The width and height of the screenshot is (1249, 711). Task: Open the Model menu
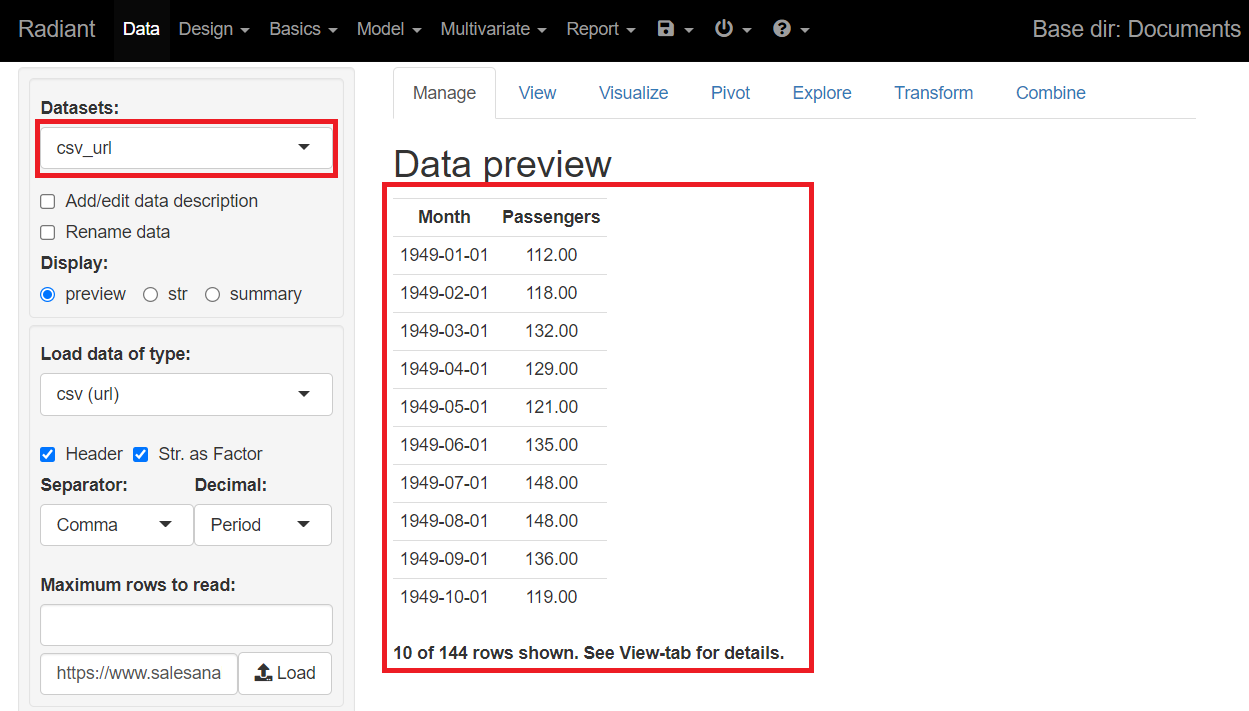(x=388, y=29)
